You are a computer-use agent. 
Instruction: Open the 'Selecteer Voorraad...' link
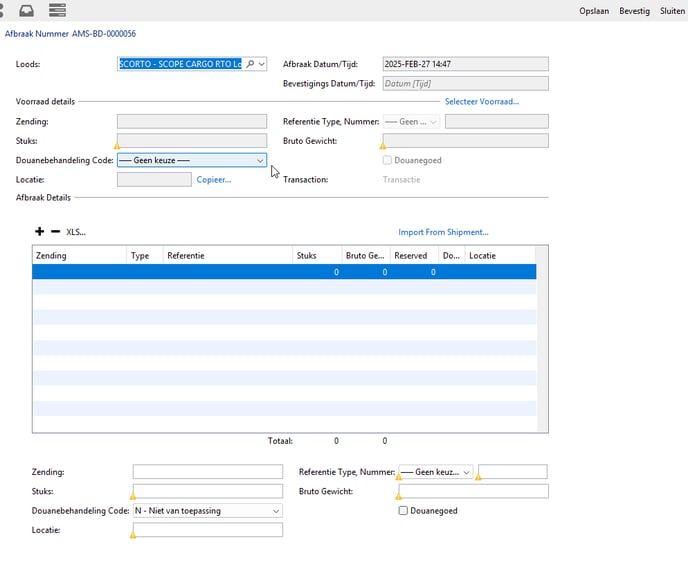pos(482,101)
